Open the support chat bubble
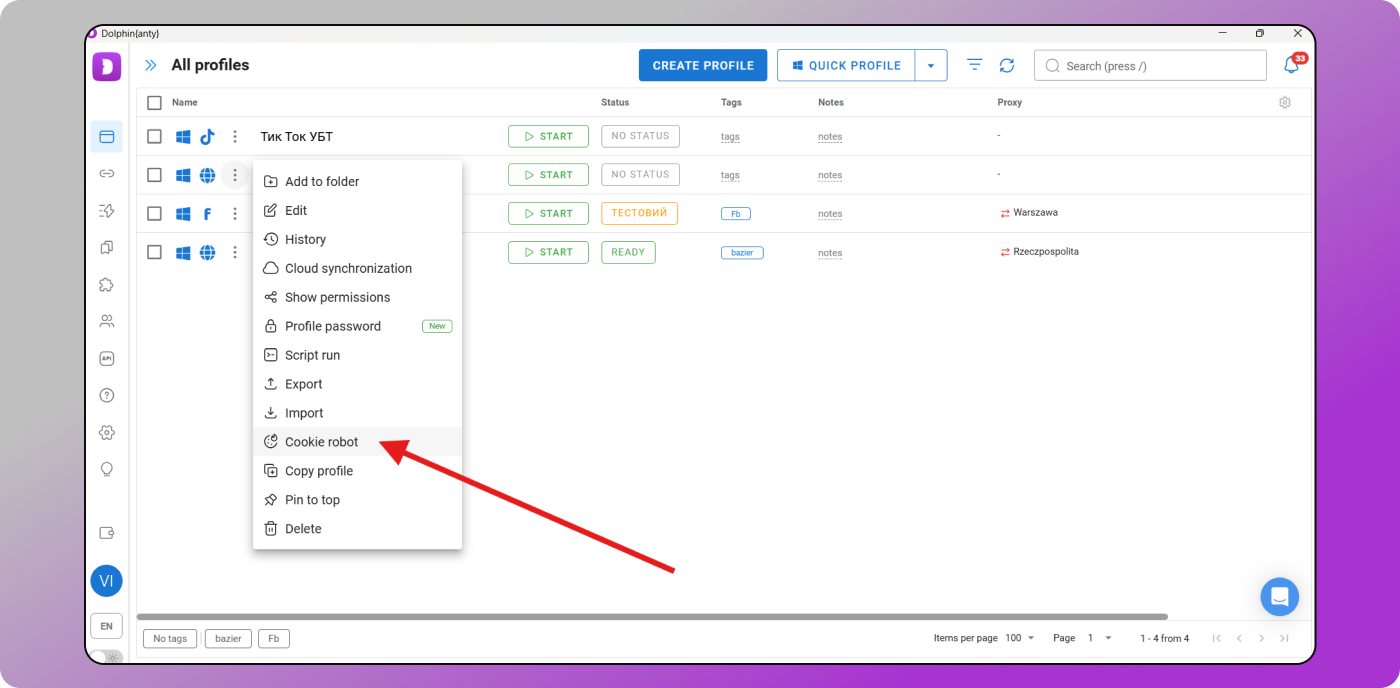 pos(1279,597)
